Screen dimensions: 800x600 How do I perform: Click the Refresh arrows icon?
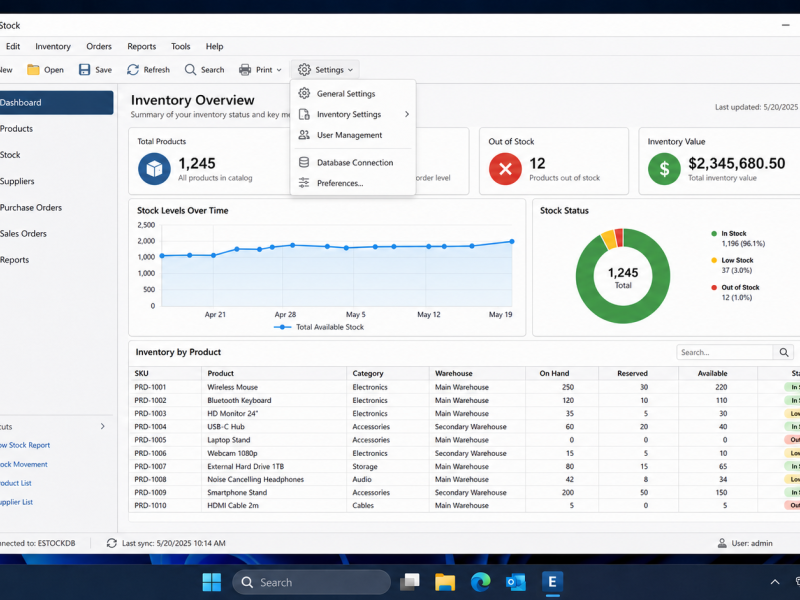coord(133,70)
